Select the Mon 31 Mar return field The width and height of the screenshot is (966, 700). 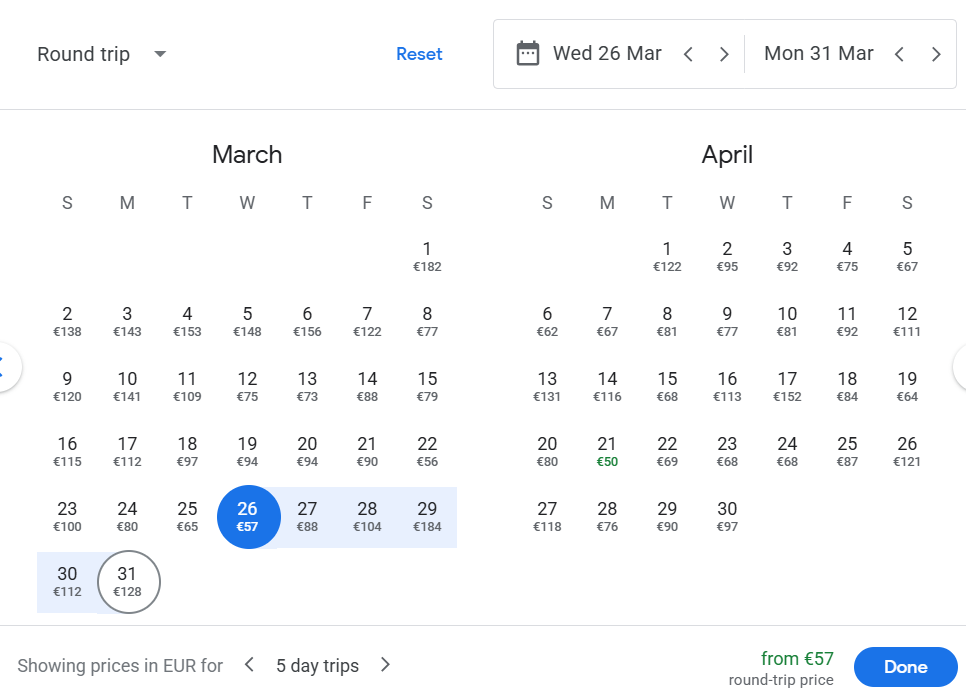point(818,54)
